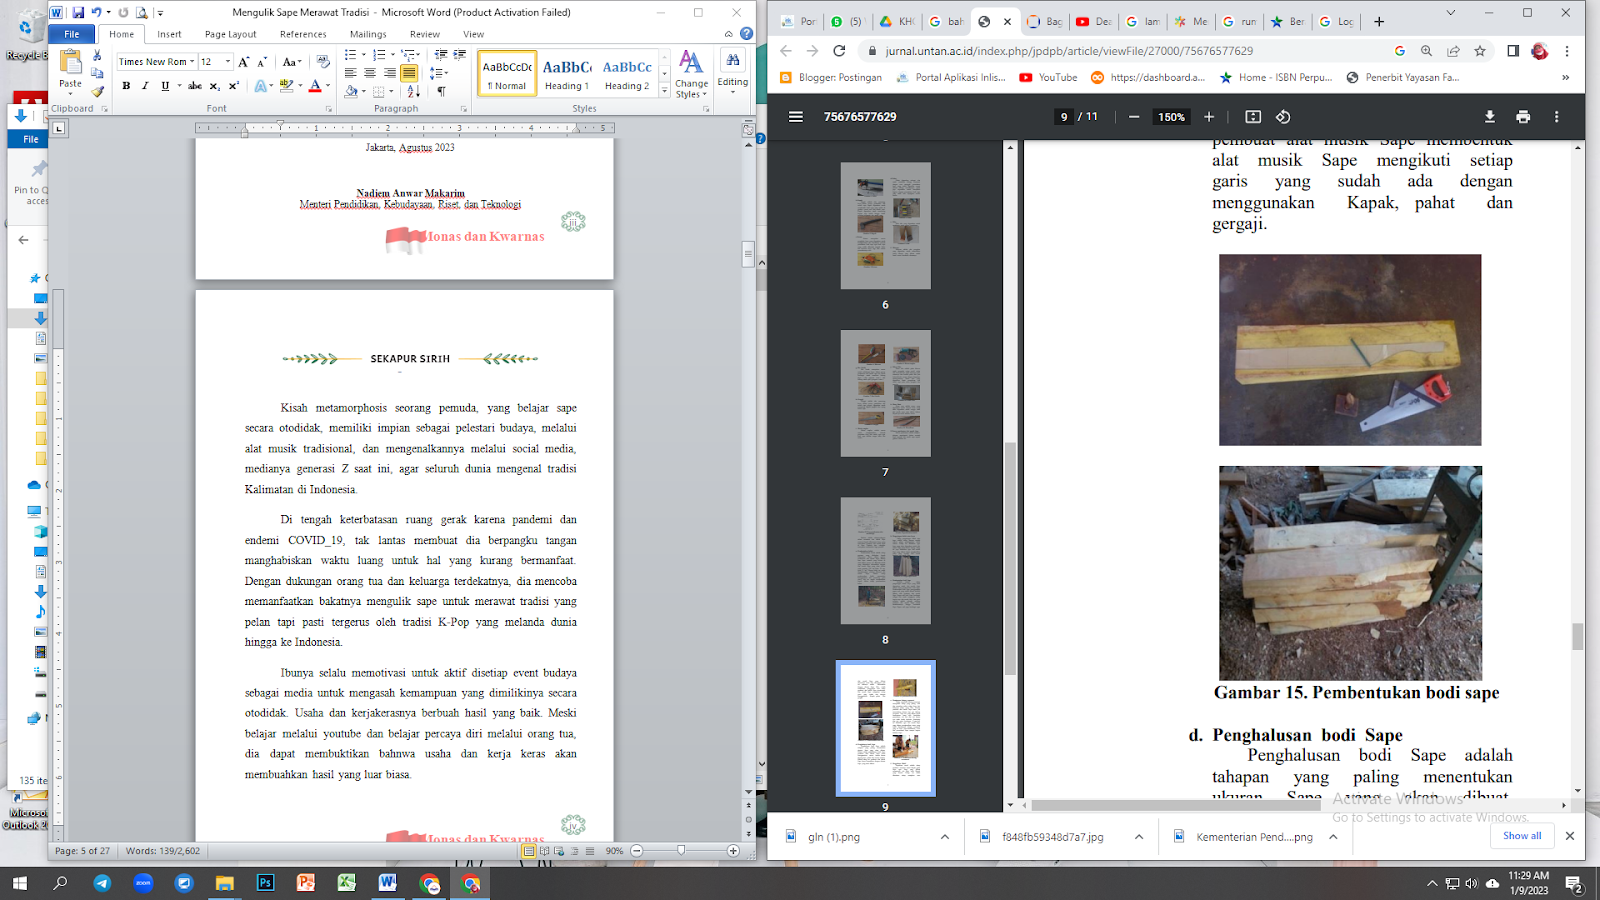Toggle Bold formatting

click(x=126, y=86)
